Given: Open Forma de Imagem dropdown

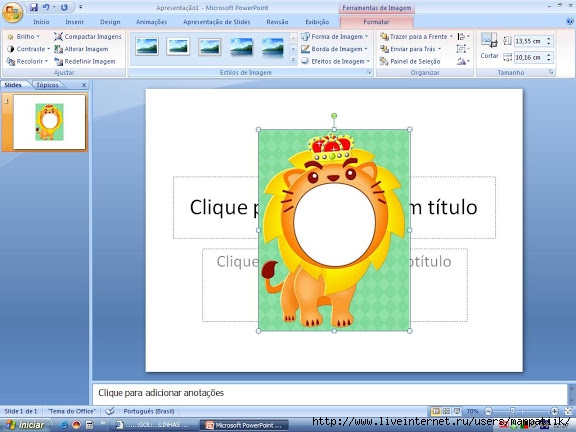Looking at the screenshot, I should (335, 37).
